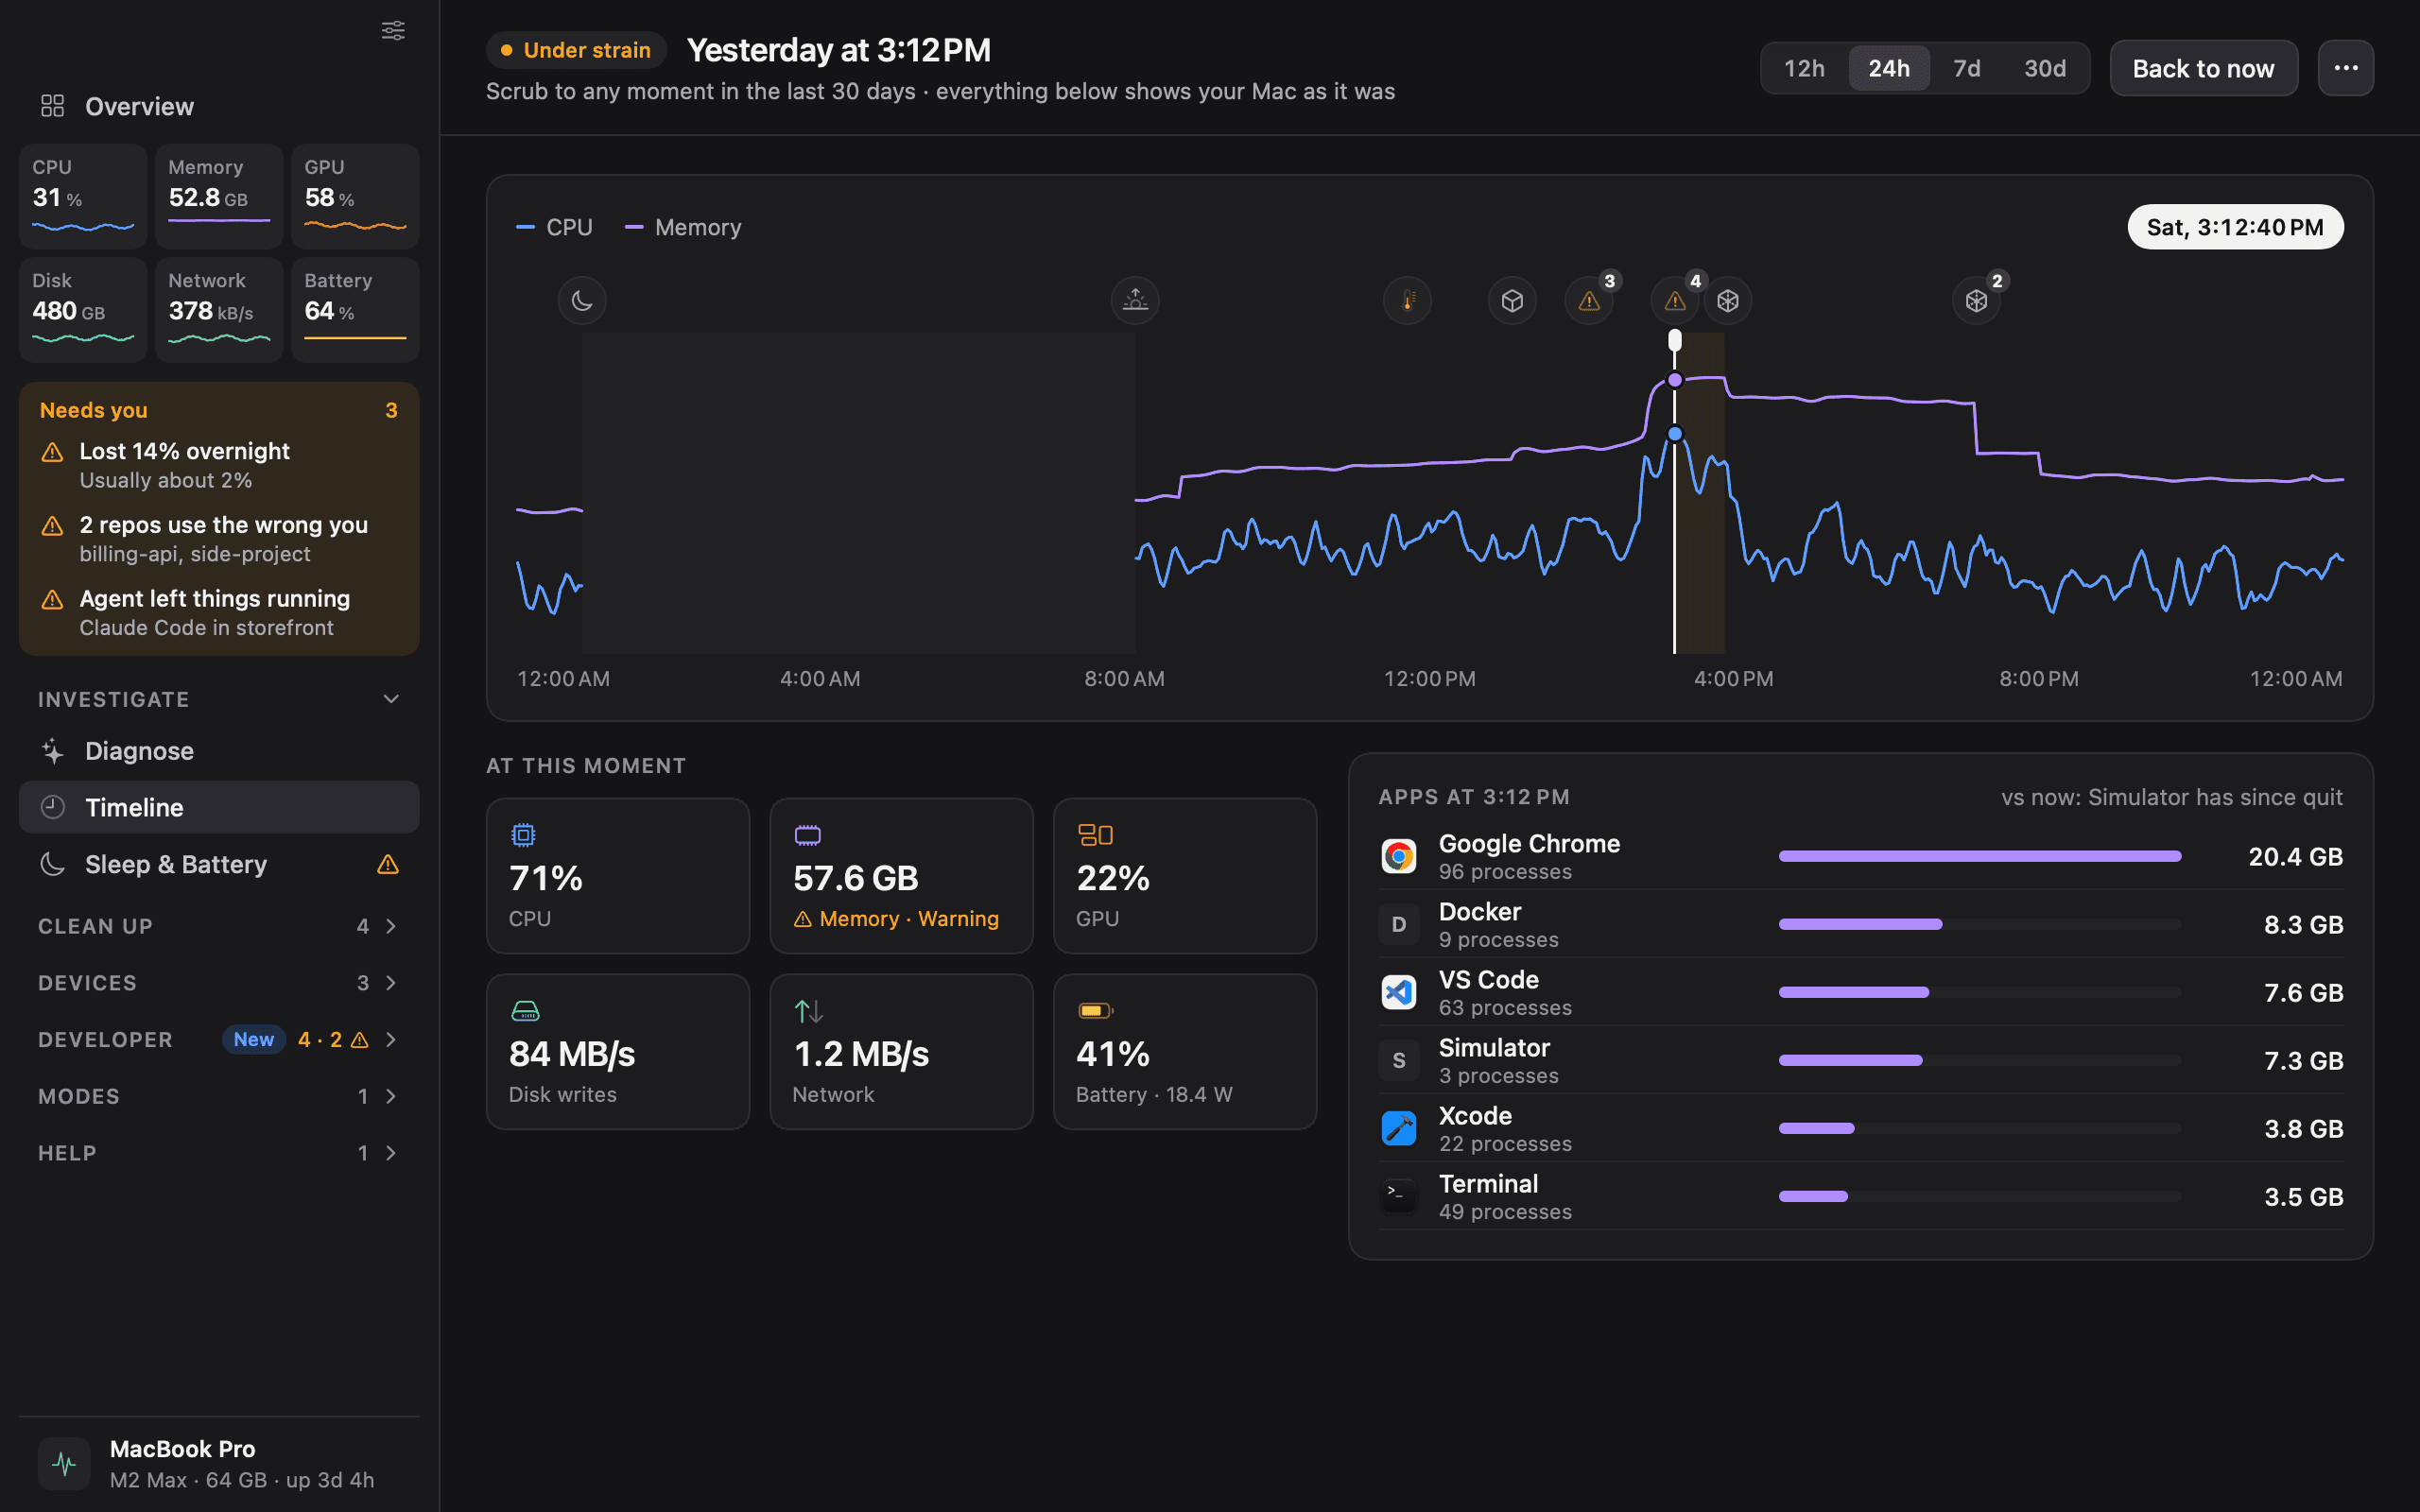Expand the Clean Up section
The height and width of the screenshot is (1512, 2420).
coord(219,926)
